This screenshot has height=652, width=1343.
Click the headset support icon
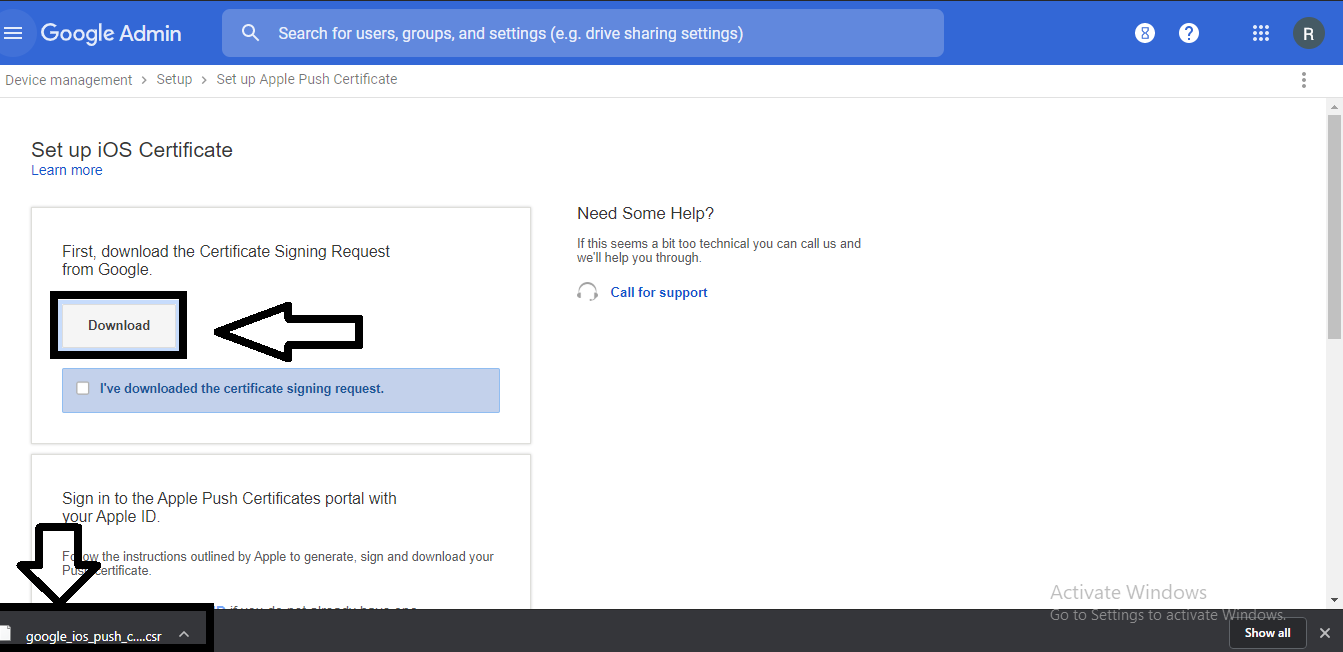tap(587, 292)
